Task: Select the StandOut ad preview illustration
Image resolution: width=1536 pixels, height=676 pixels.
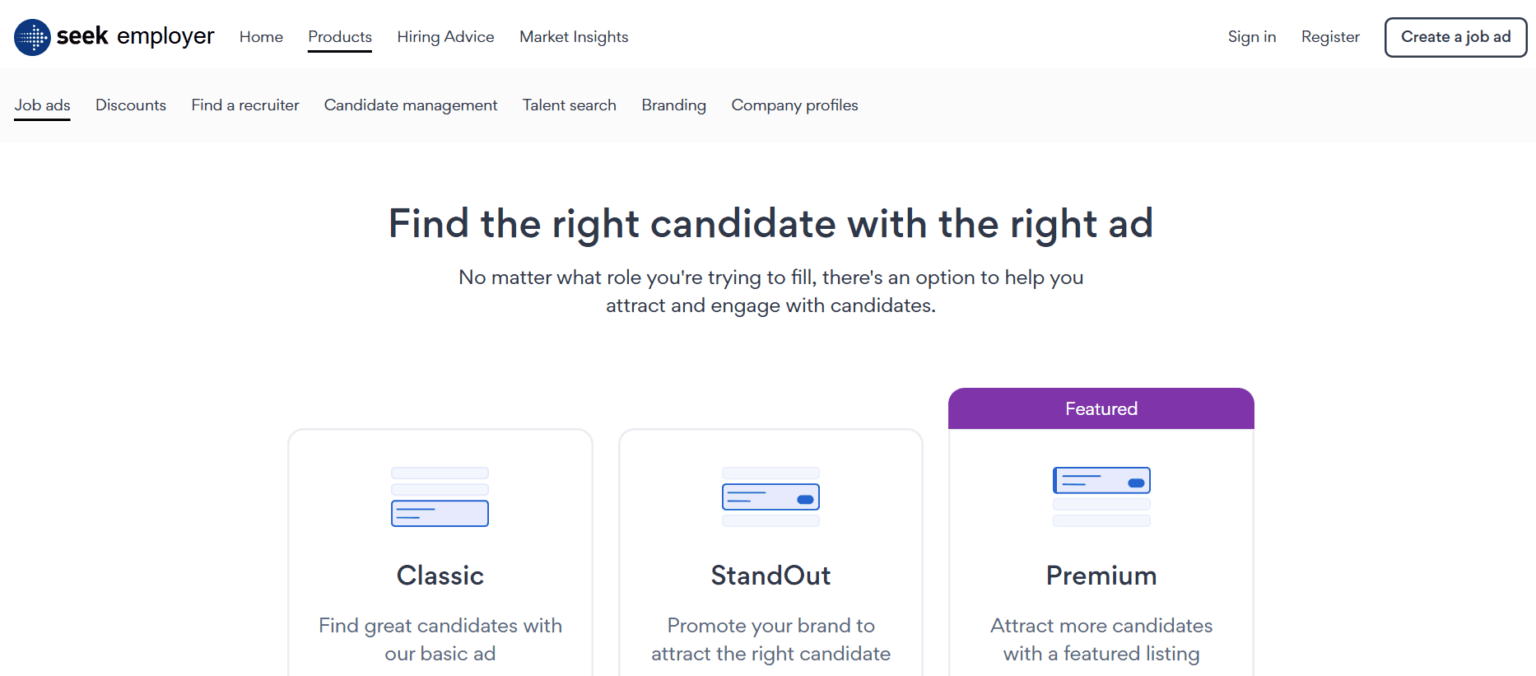Action: coord(770,497)
